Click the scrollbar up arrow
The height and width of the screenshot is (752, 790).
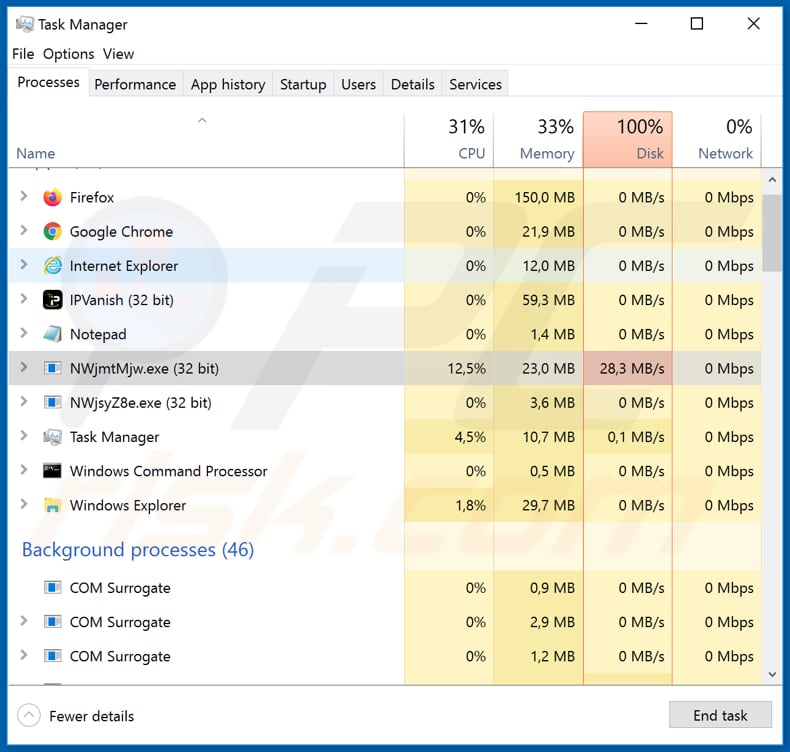pos(772,179)
